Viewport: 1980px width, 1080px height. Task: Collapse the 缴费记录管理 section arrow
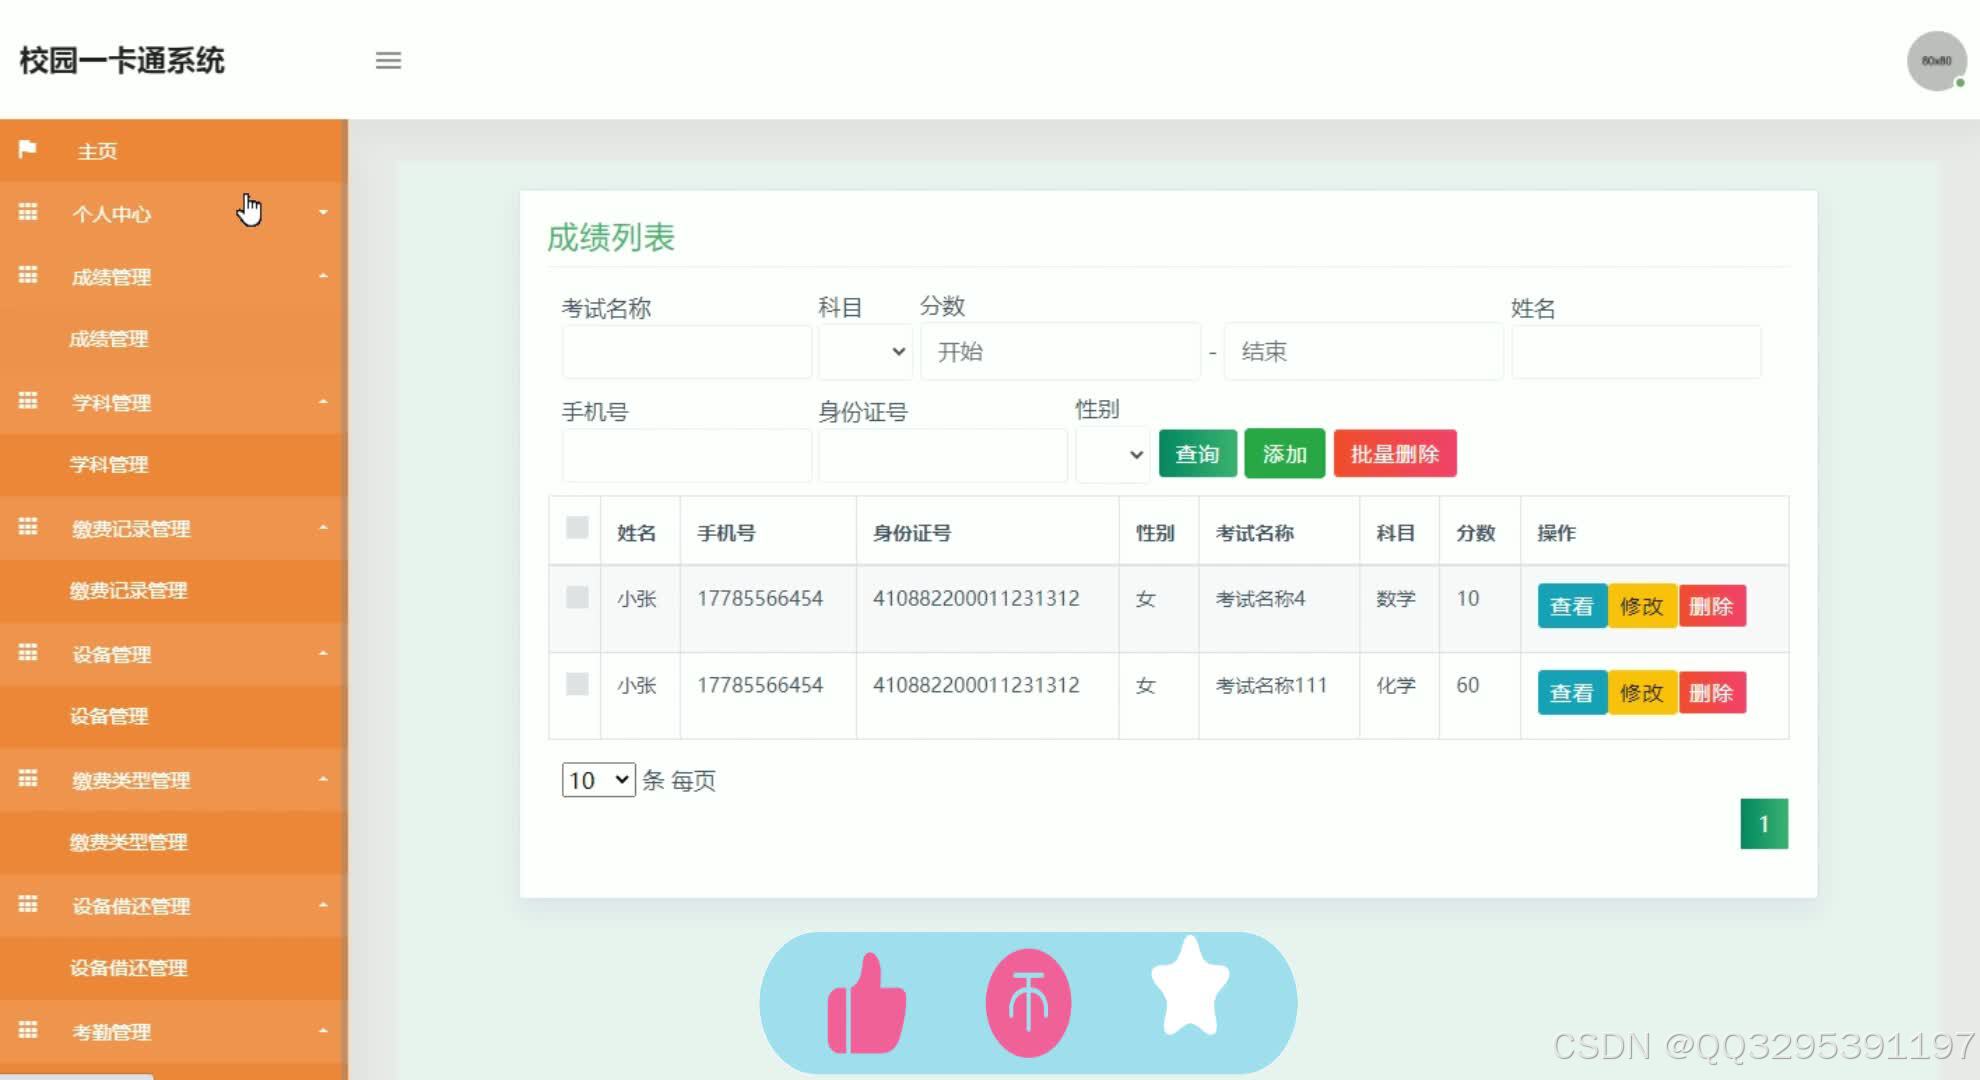[x=323, y=528]
